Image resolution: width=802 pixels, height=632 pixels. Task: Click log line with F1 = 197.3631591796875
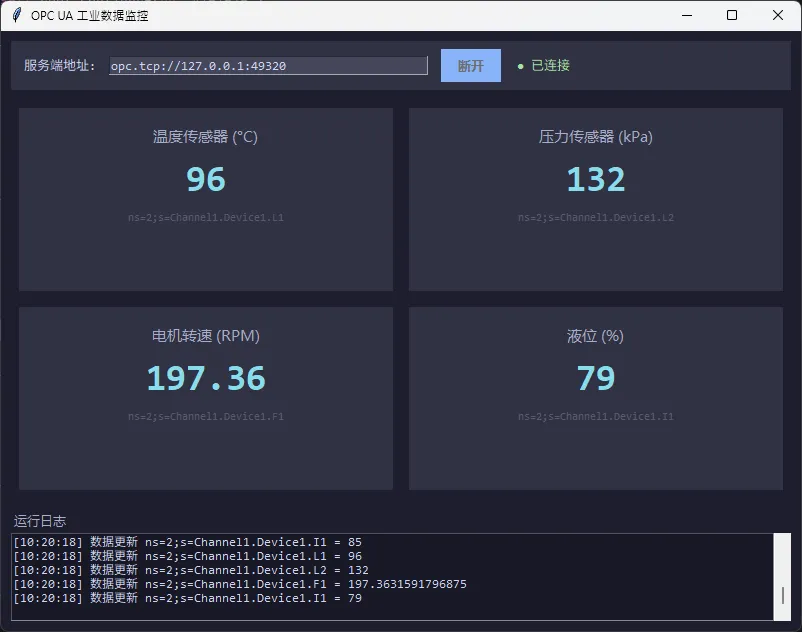point(240,584)
